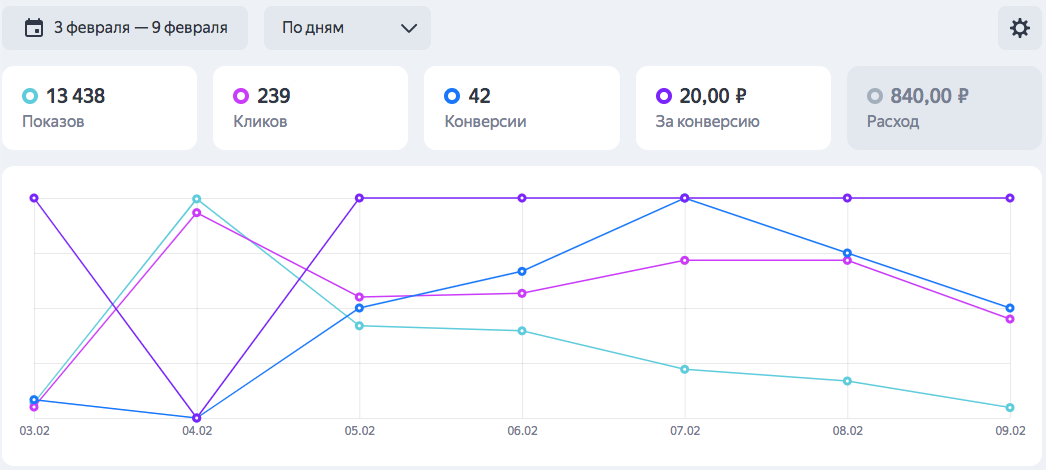Click the blue Конверсии point on 08.02
The image size is (1046, 470).
point(847,253)
